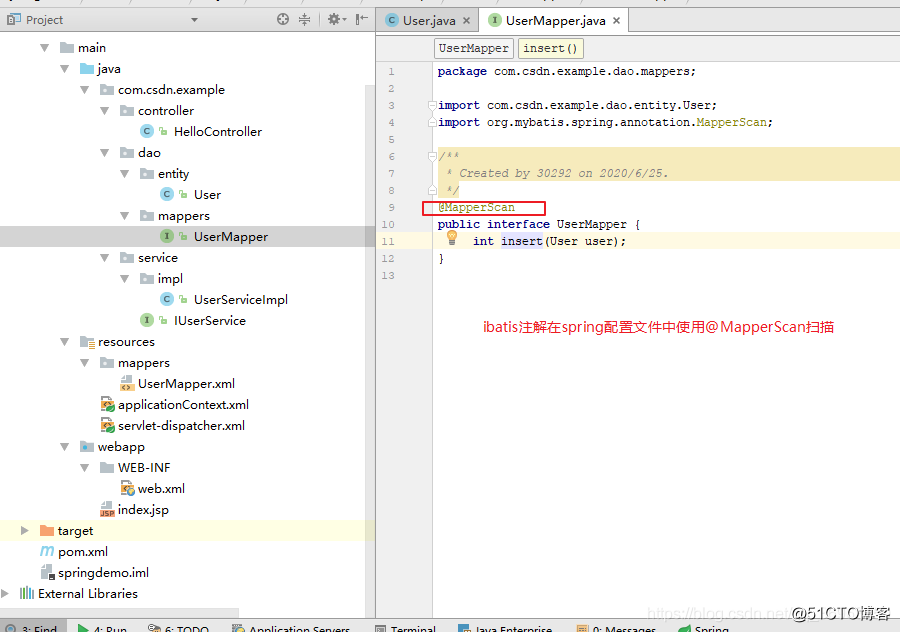
Task: Open the Project view dropdown arrow
Action: tap(195, 20)
